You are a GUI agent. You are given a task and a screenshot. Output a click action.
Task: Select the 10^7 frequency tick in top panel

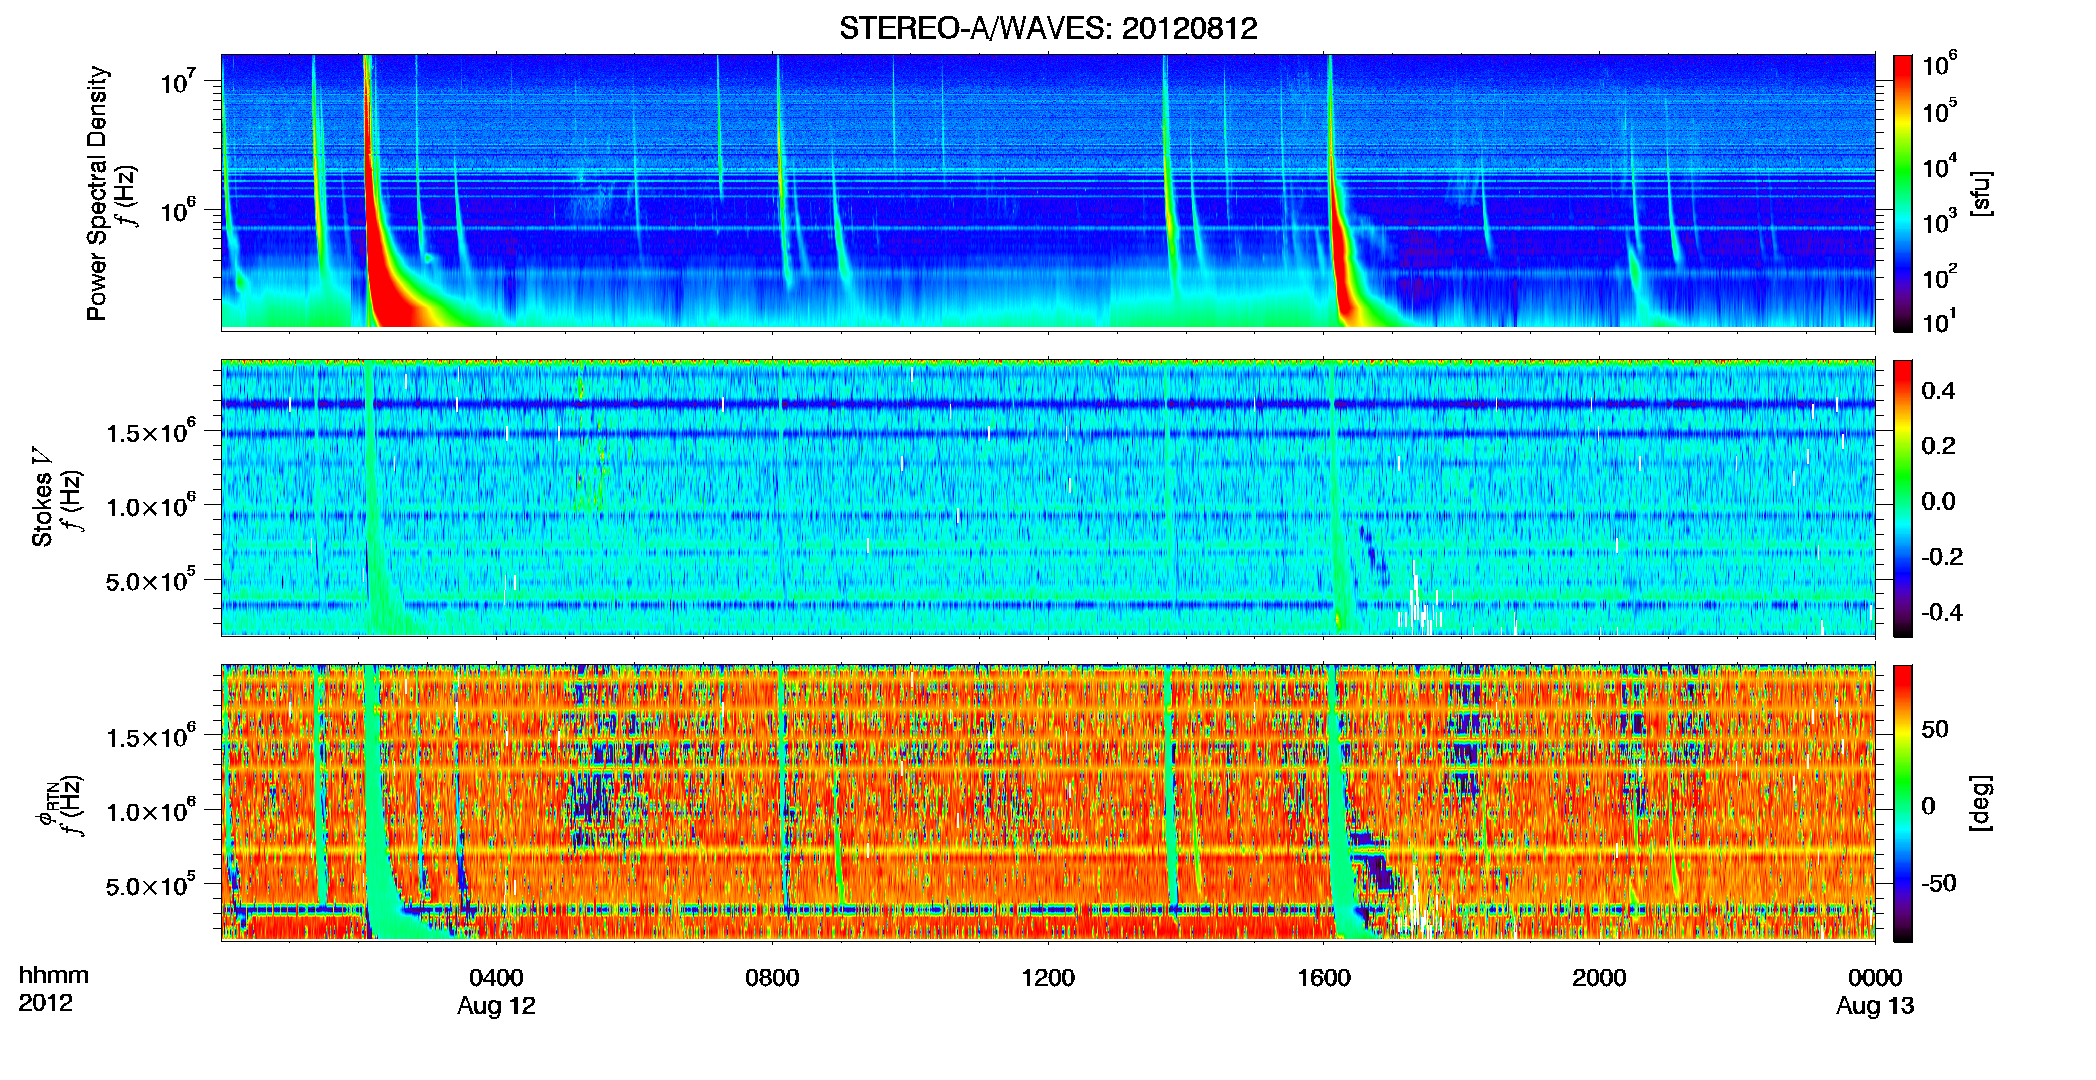pos(176,81)
